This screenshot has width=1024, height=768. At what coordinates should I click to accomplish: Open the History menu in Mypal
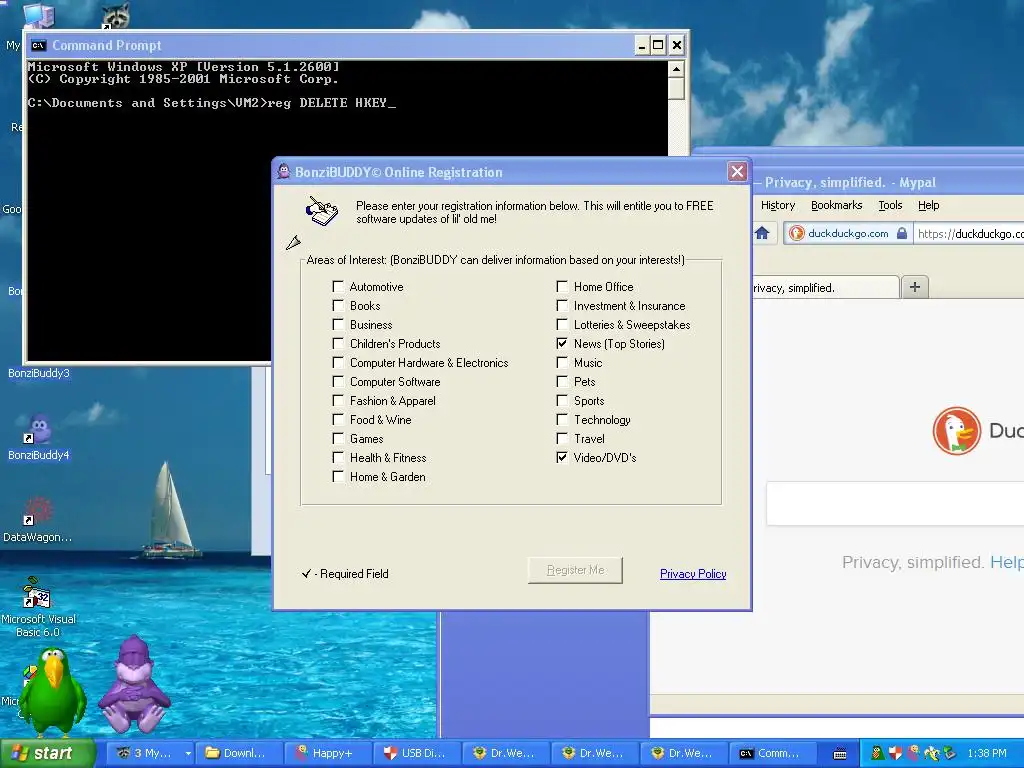778,205
